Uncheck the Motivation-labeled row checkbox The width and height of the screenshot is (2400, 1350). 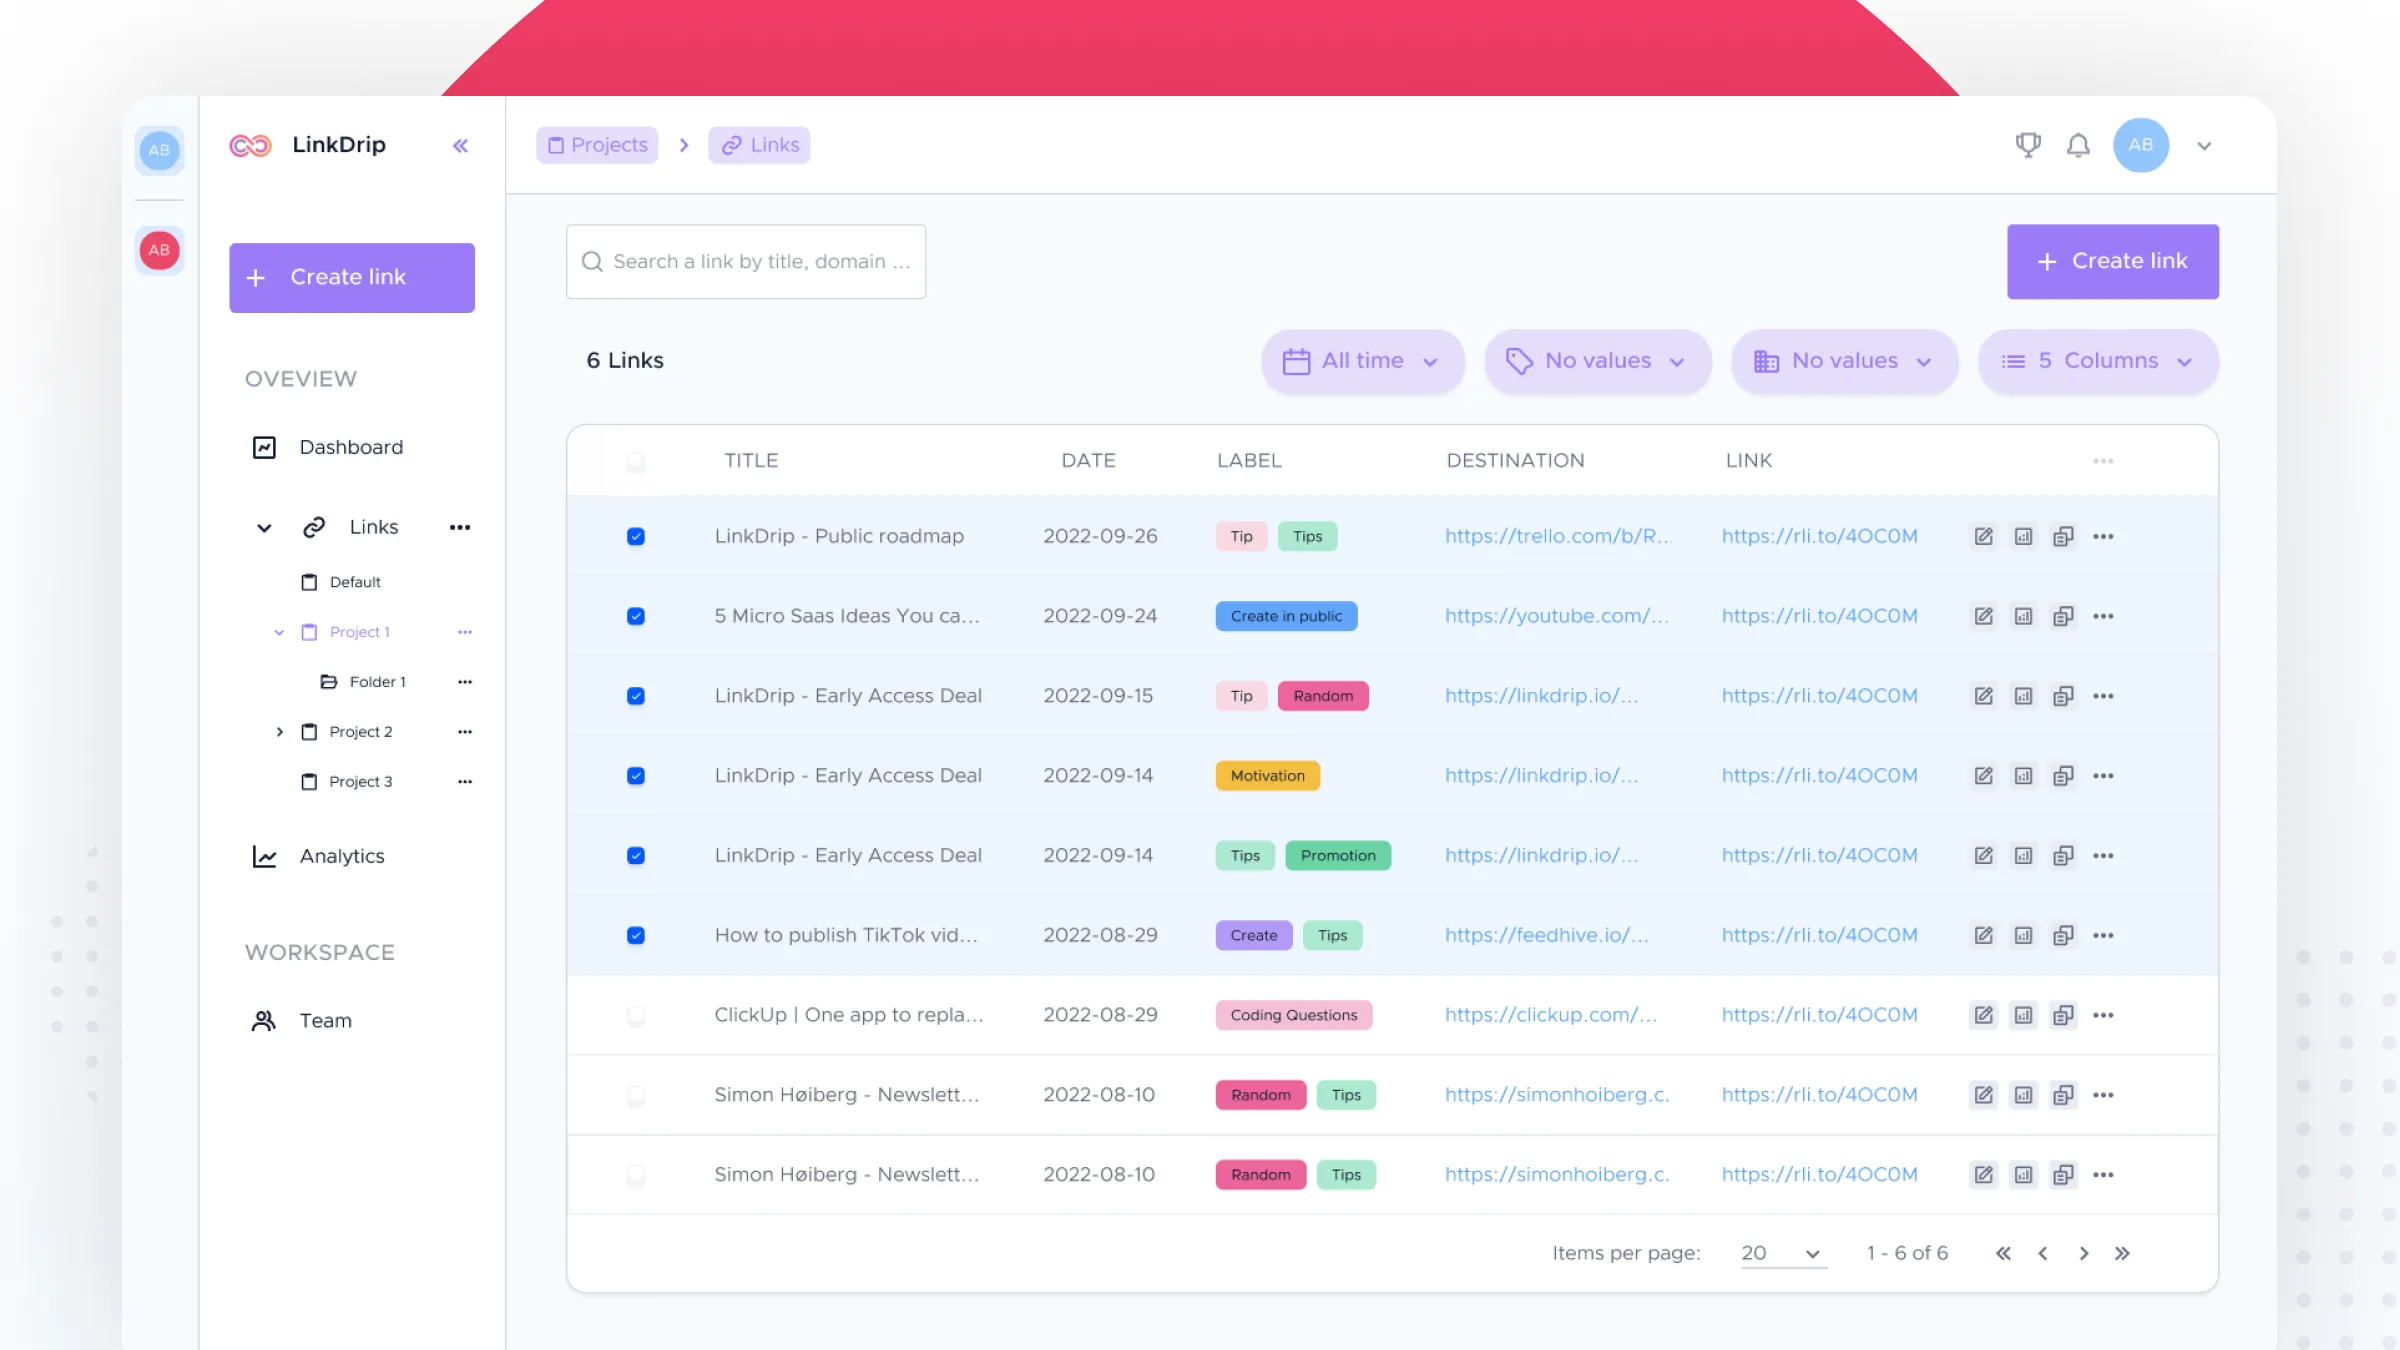pos(635,776)
